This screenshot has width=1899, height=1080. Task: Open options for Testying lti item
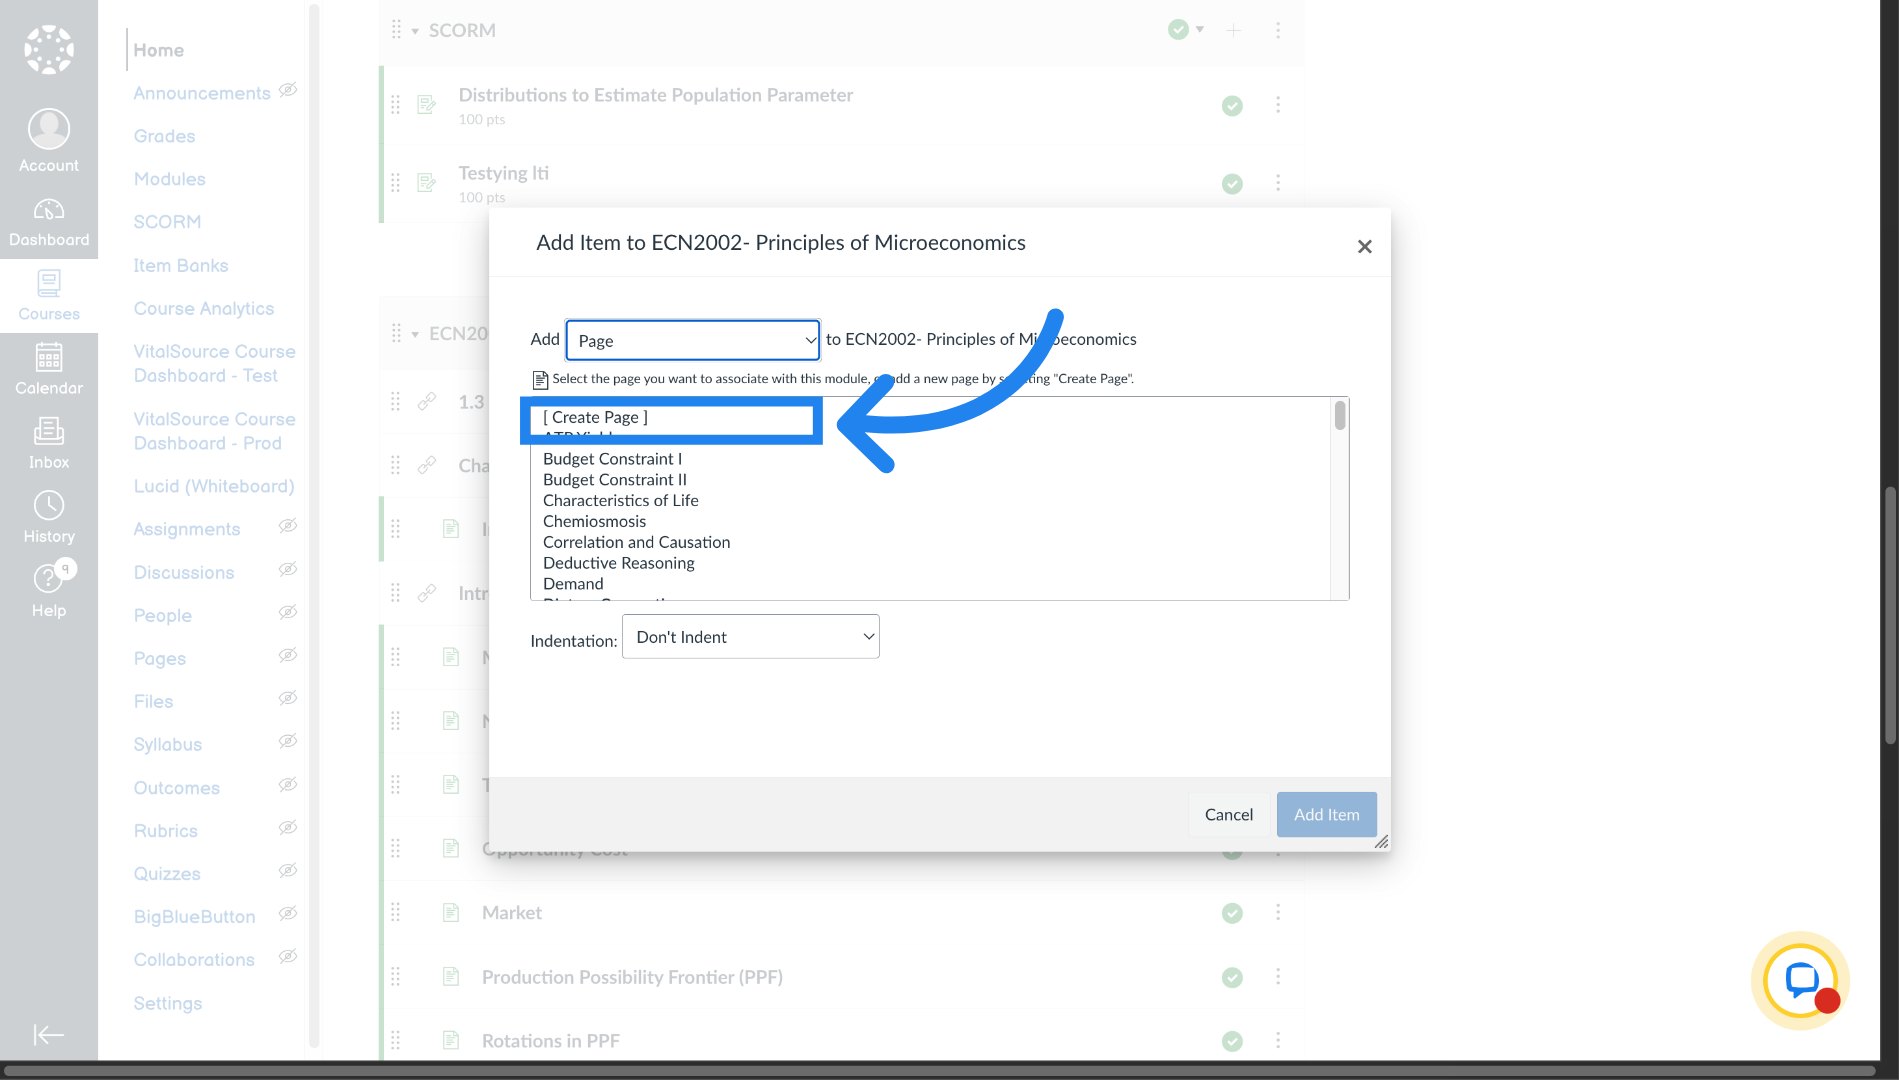pos(1278,183)
